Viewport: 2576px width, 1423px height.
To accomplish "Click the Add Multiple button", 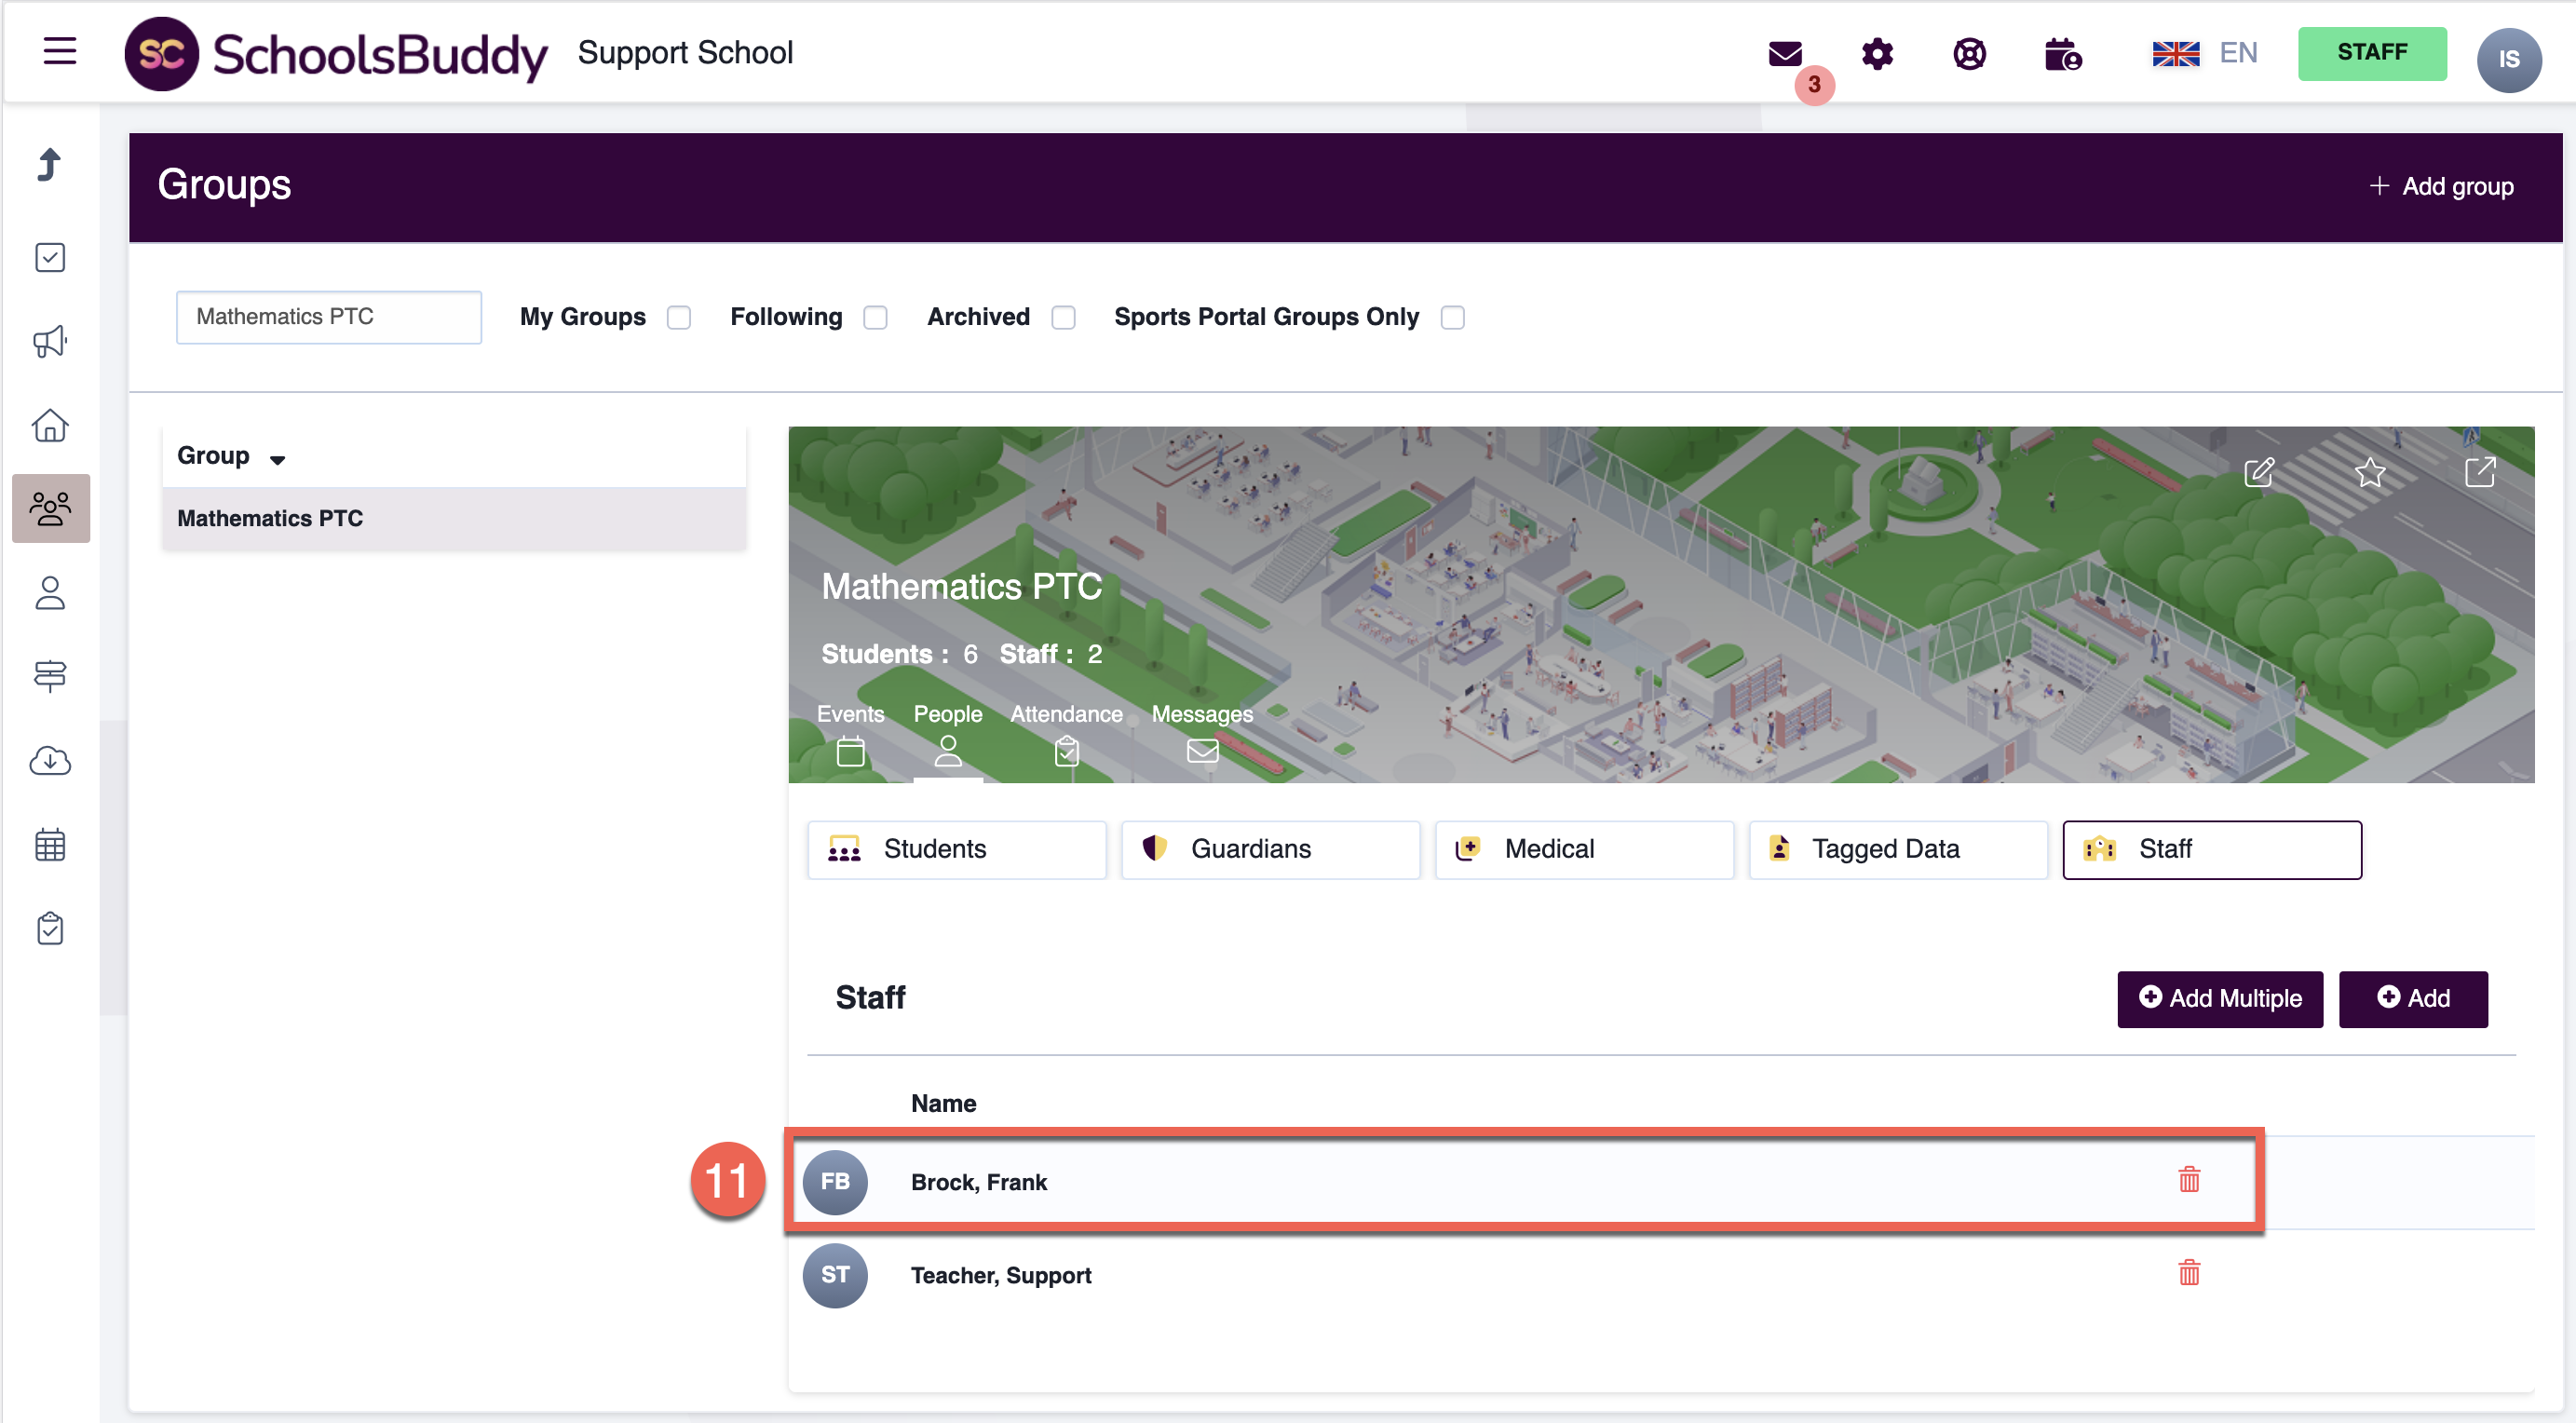I will coord(2219,998).
